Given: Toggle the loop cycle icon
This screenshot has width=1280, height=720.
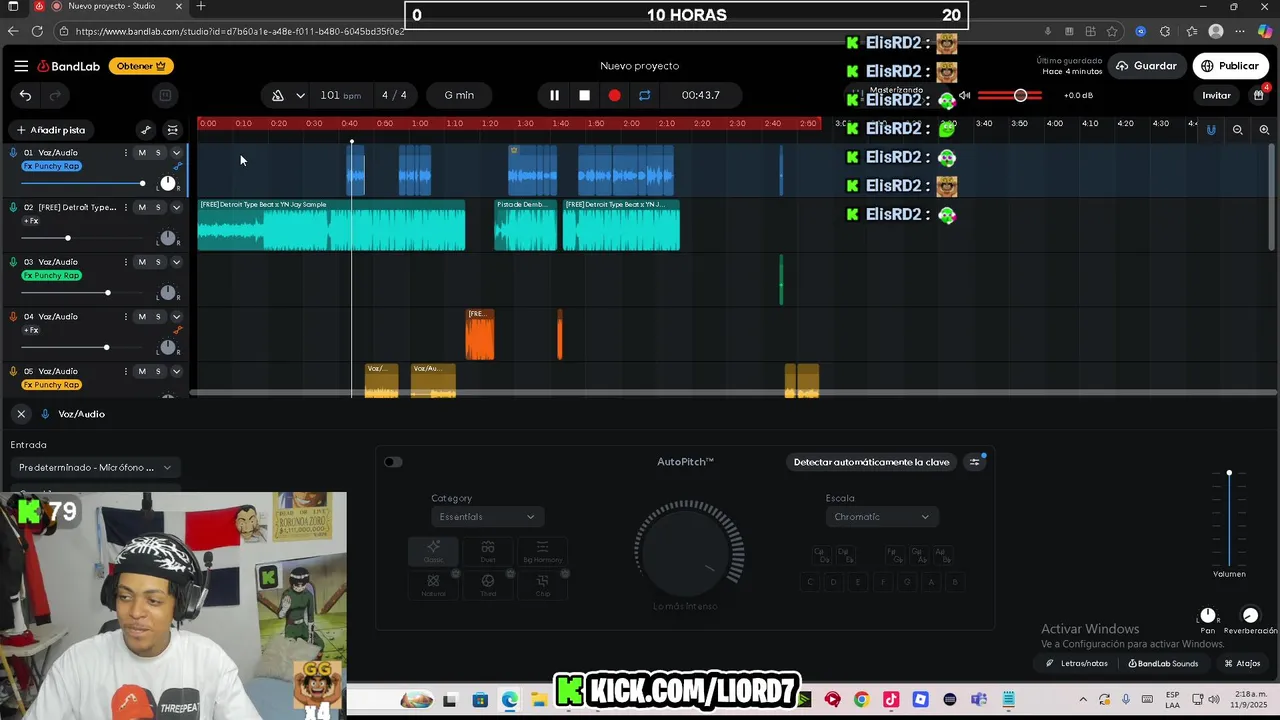Looking at the screenshot, I should [x=644, y=95].
